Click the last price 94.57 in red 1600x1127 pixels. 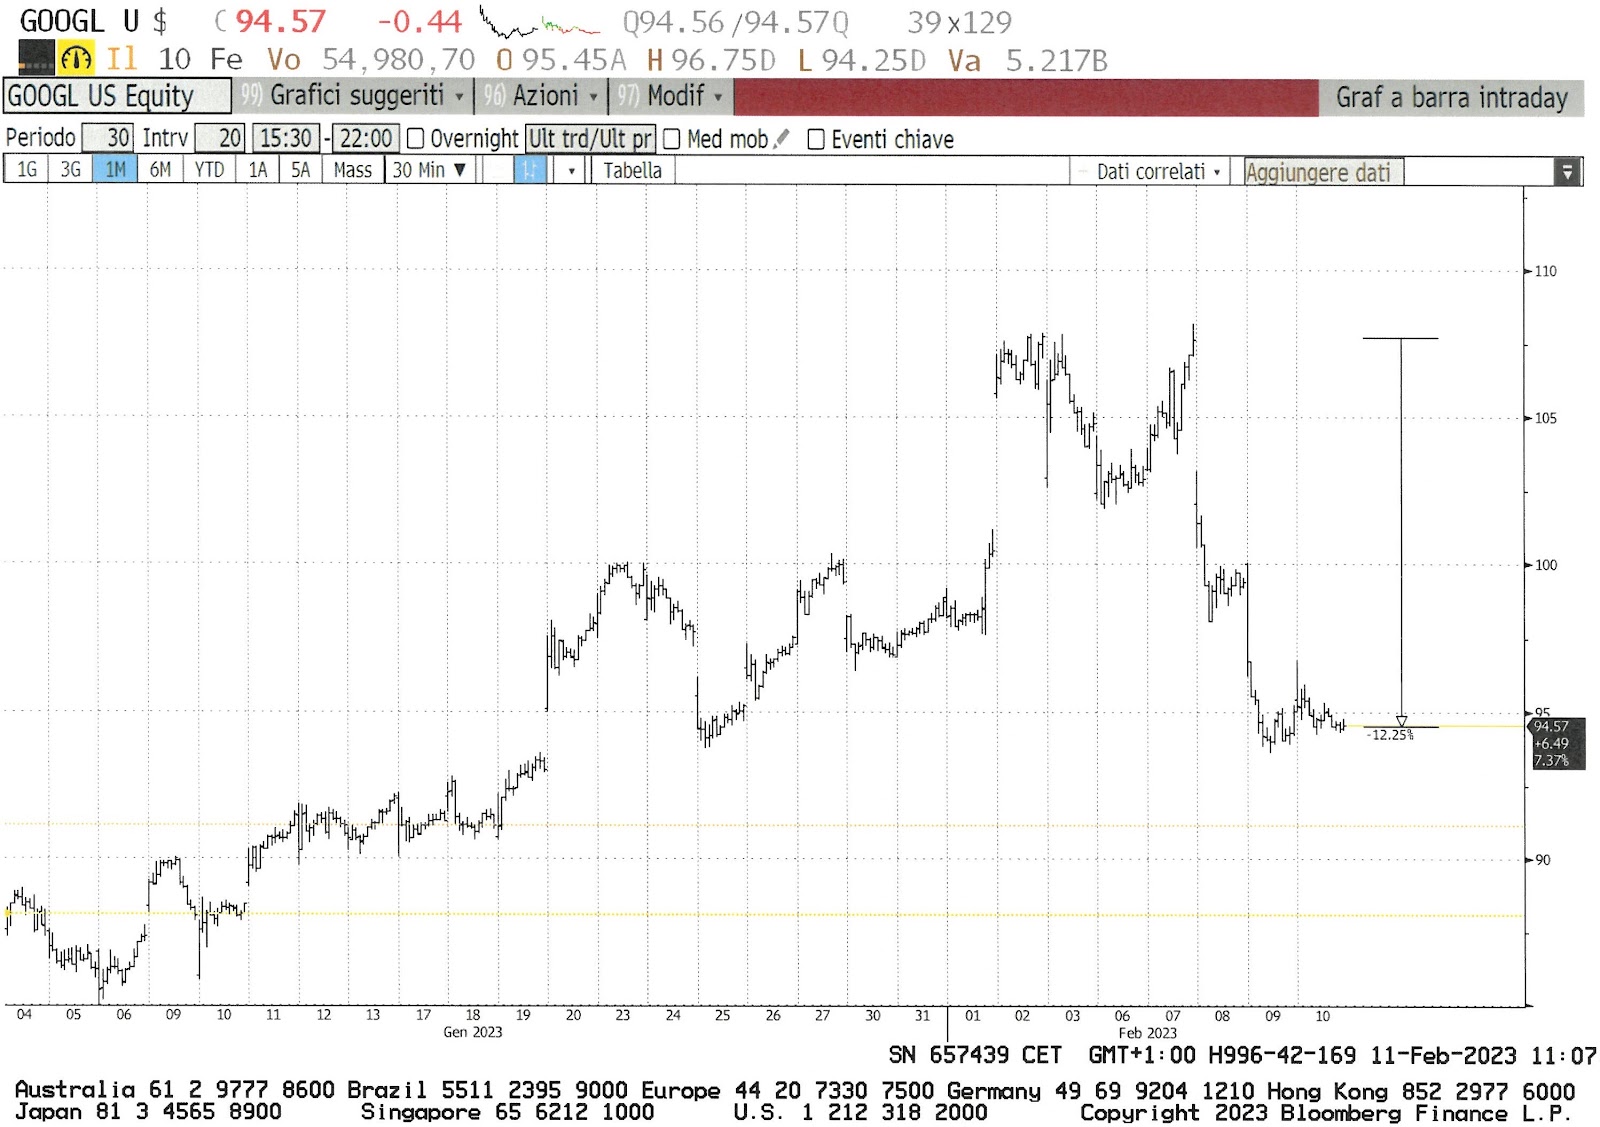280,21
